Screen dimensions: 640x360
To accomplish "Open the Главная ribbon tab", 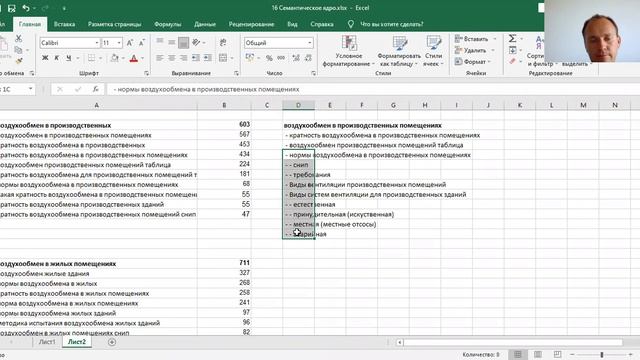I will coord(30,24).
